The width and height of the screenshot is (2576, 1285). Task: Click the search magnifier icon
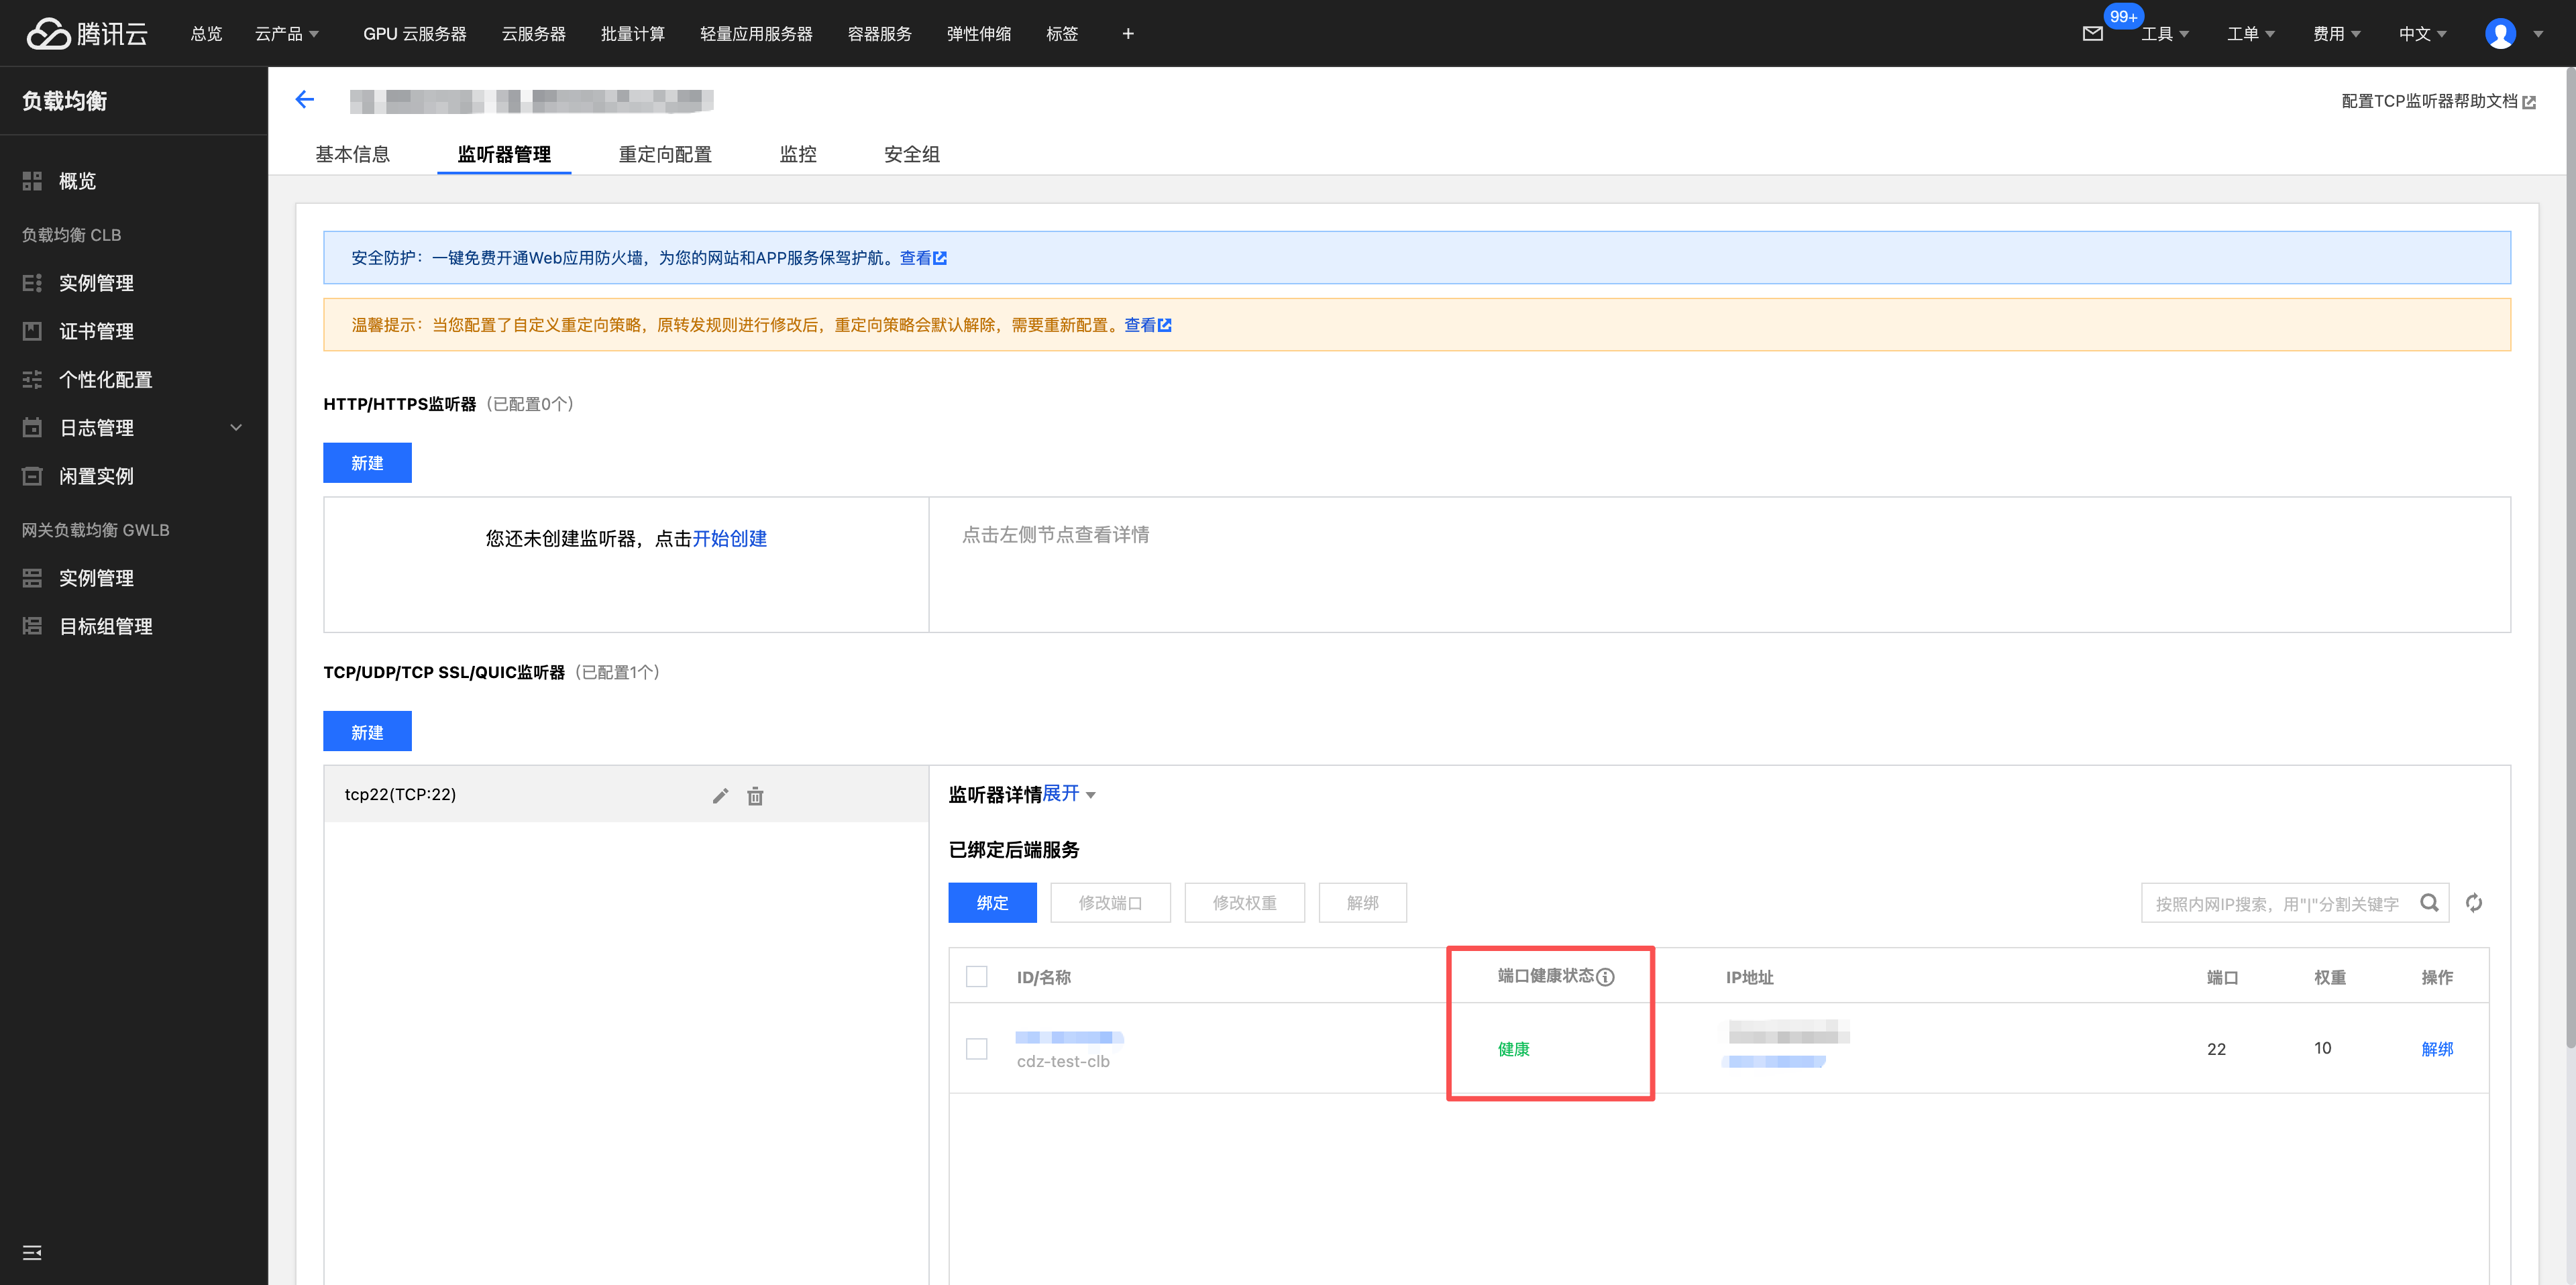click(2429, 903)
